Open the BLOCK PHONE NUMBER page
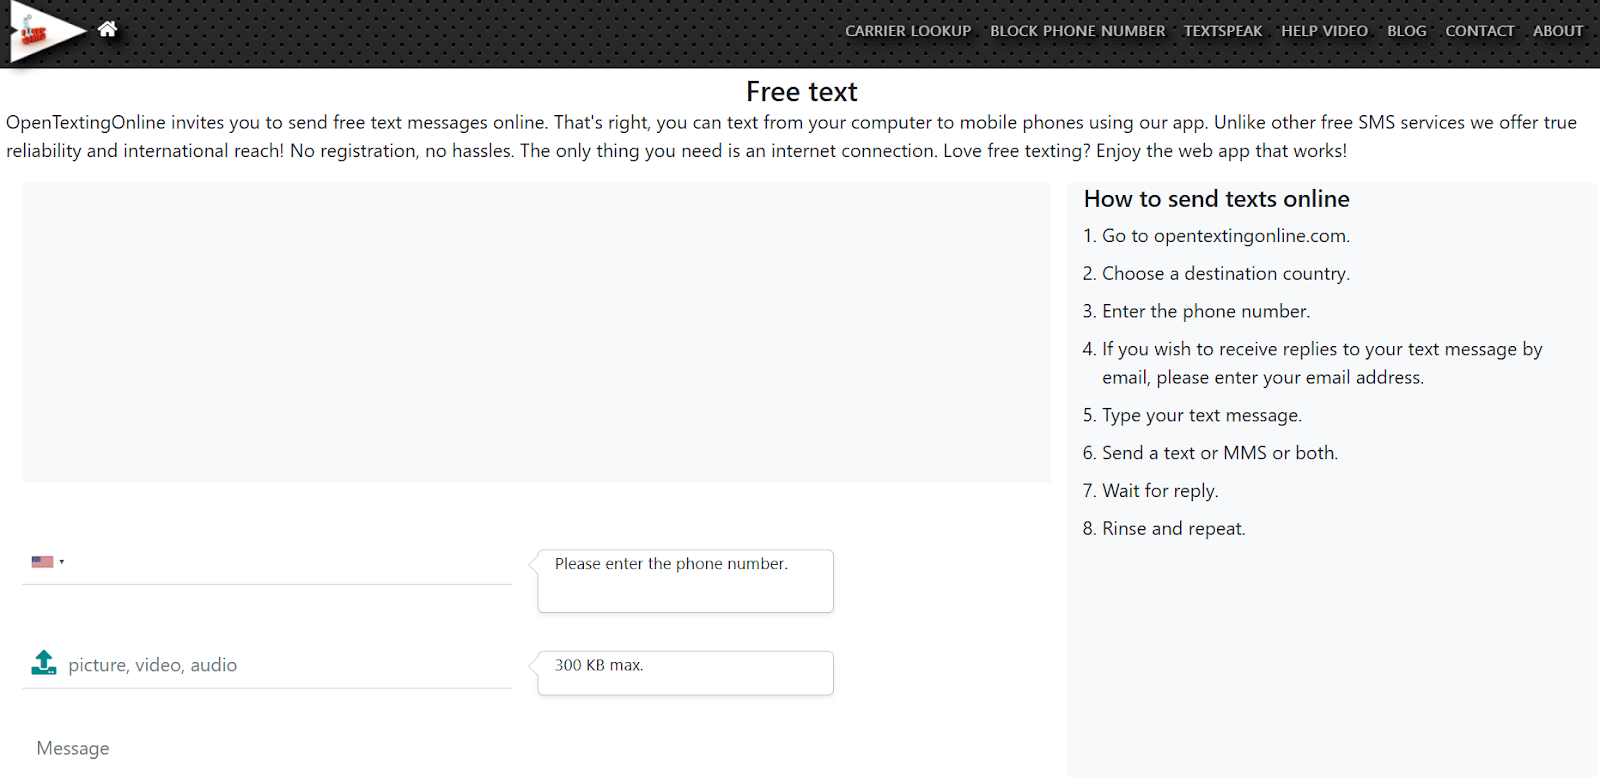Screen dimensions: 1600x777 click(x=1076, y=31)
